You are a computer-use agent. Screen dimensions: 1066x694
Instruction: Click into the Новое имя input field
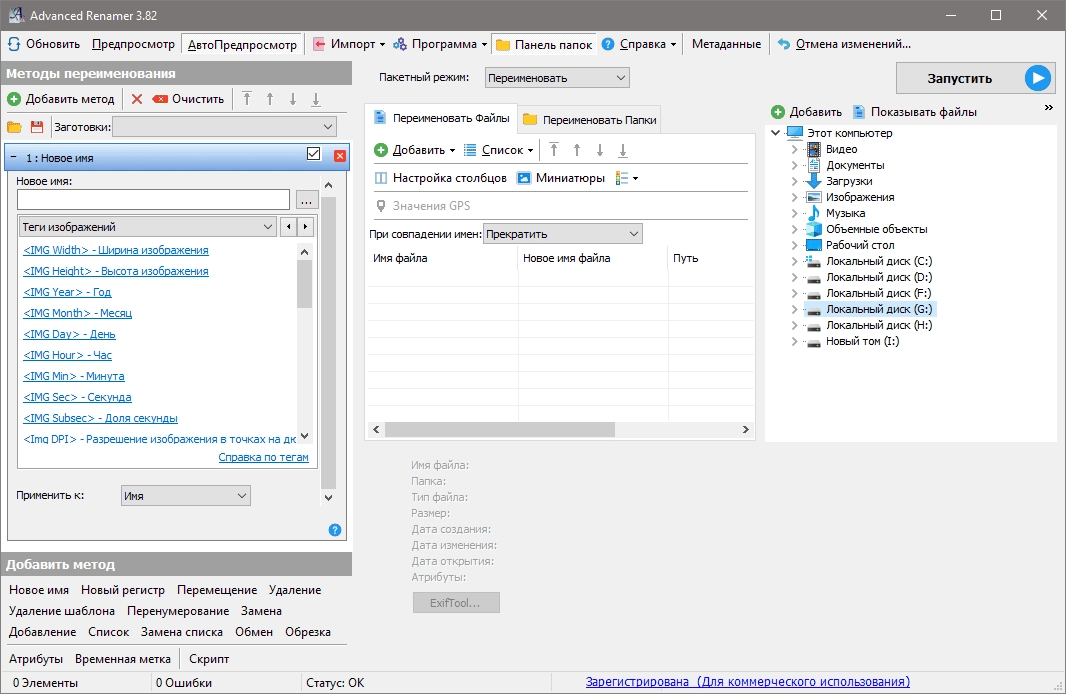pyautogui.click(x=154, y=200)
